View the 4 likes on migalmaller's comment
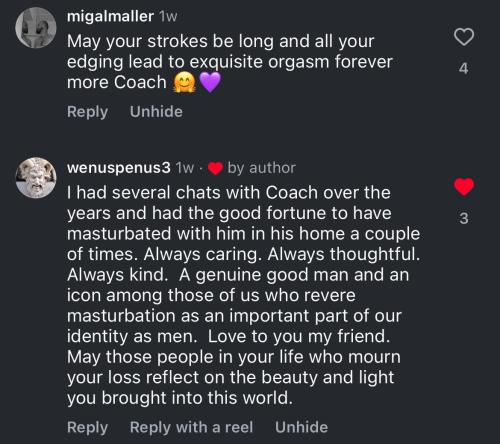Image resolution: width=500 pixels, height=444 pixels. (464, 68)
